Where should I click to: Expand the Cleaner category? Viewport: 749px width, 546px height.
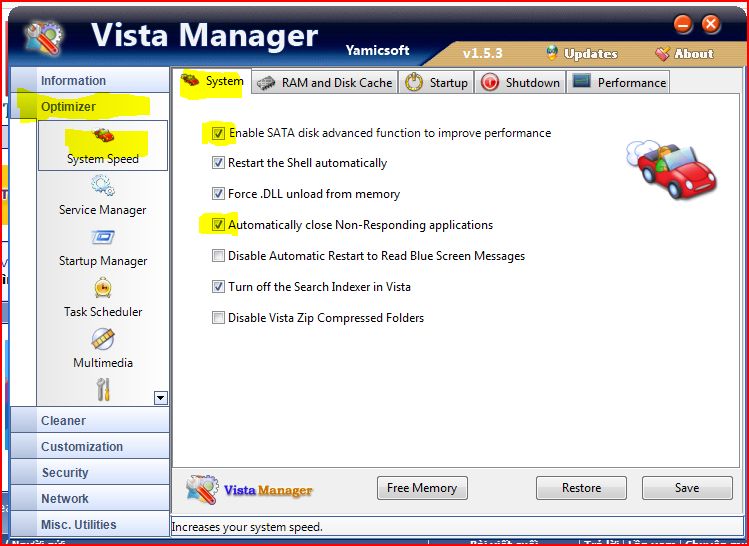(x=63, y=421)
